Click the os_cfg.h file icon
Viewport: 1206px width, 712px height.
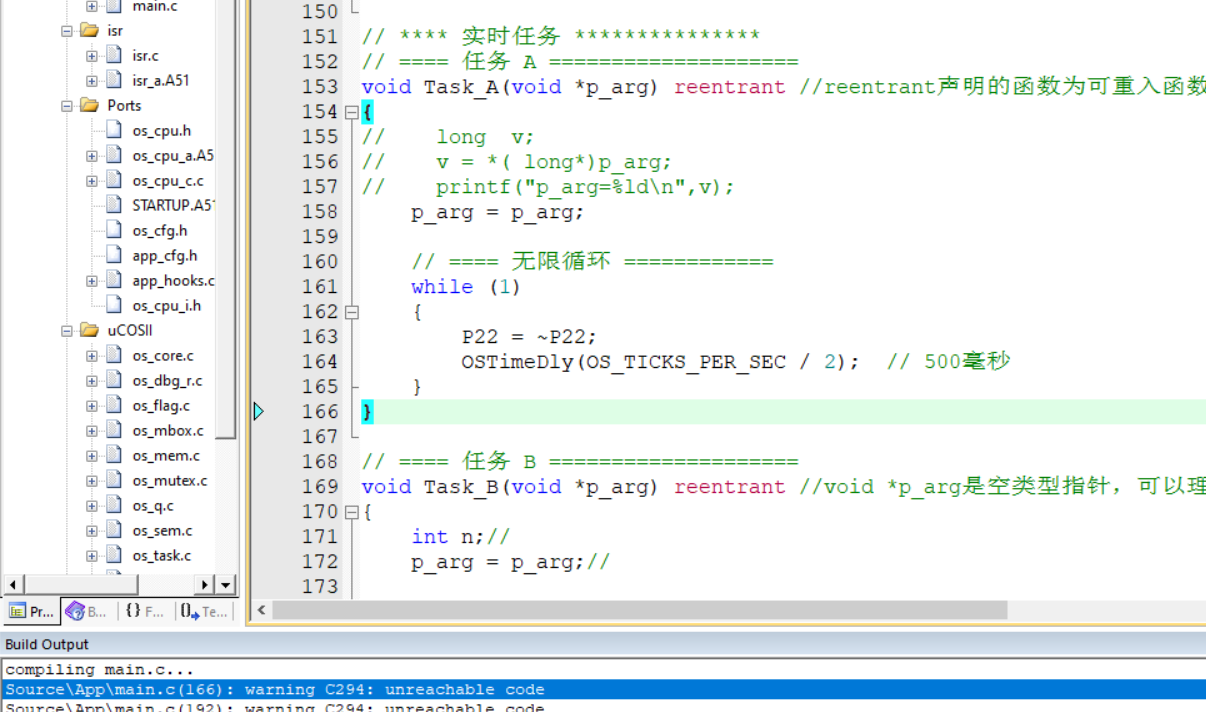[x=113, y=231]
